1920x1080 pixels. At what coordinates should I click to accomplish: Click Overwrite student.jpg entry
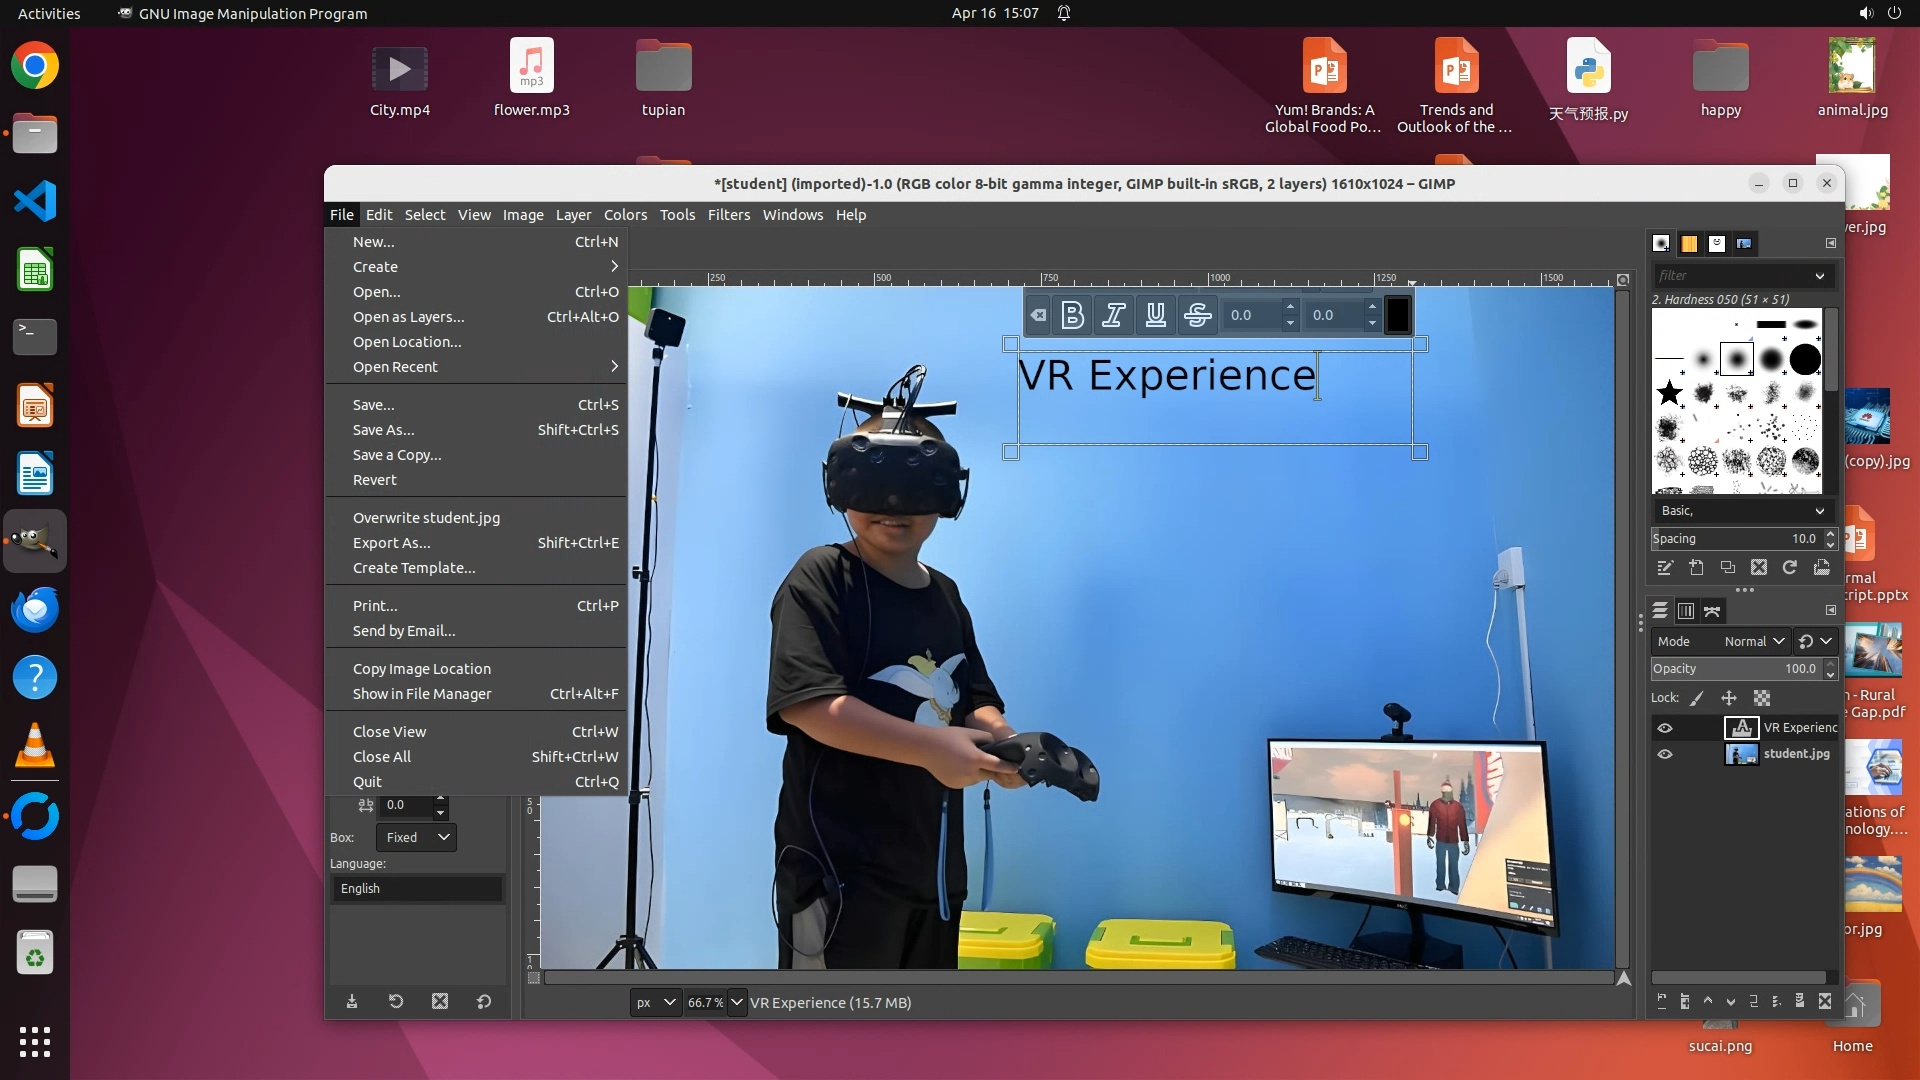click(426, 518)
